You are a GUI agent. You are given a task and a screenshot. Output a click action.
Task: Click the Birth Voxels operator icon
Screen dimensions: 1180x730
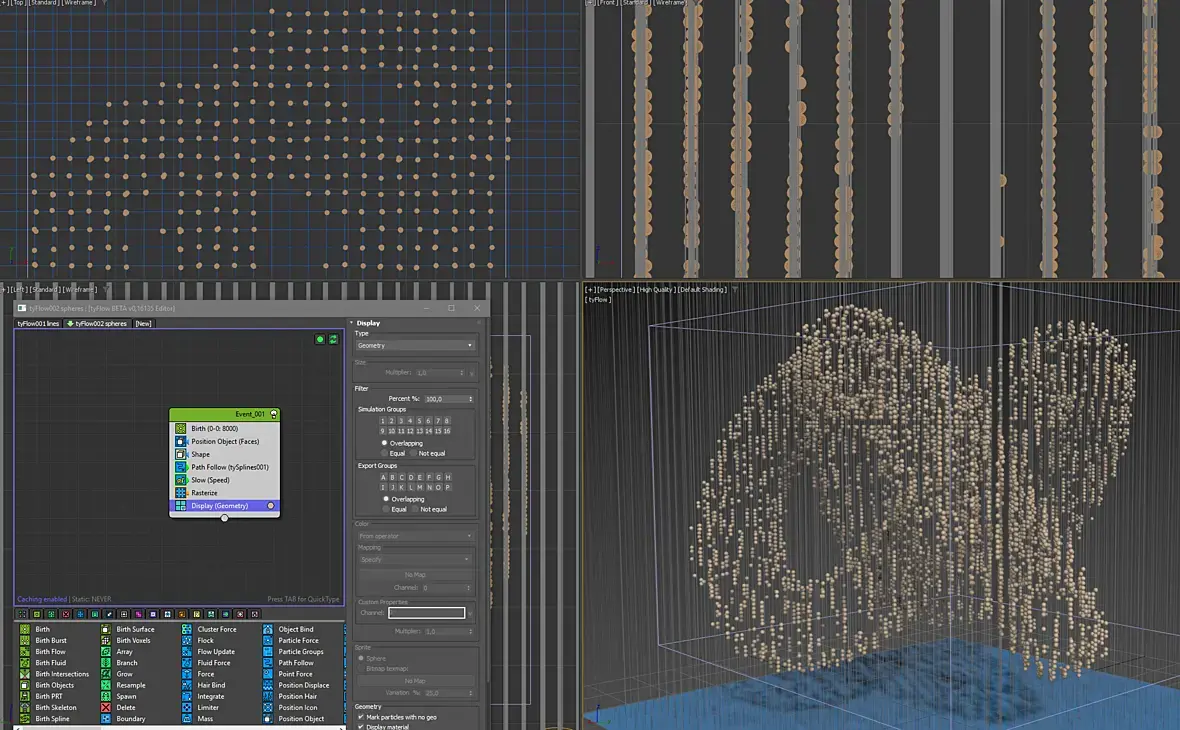[x=106, y=640]
